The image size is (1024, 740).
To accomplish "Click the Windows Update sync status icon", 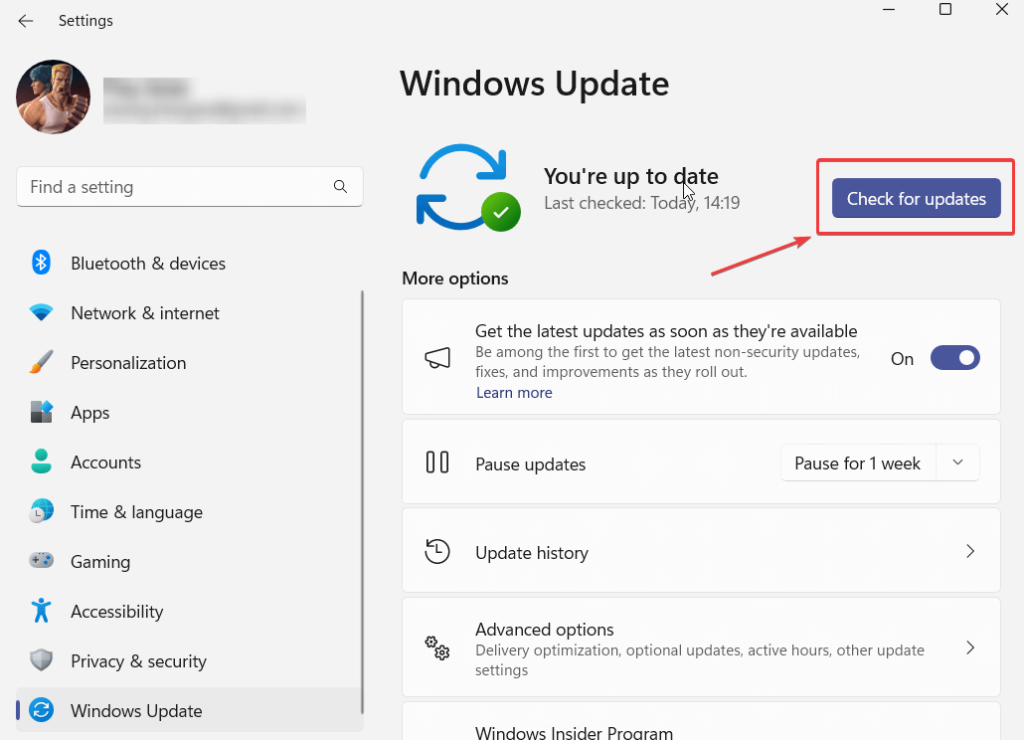I will [466, 188].
